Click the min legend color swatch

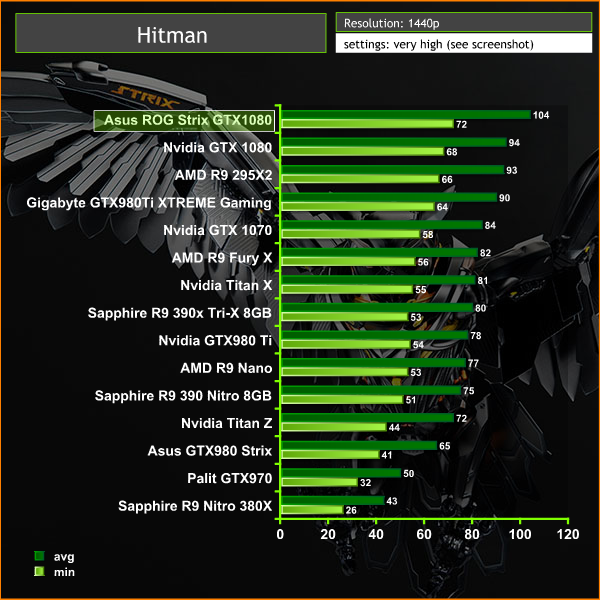[x=39, y=572]
